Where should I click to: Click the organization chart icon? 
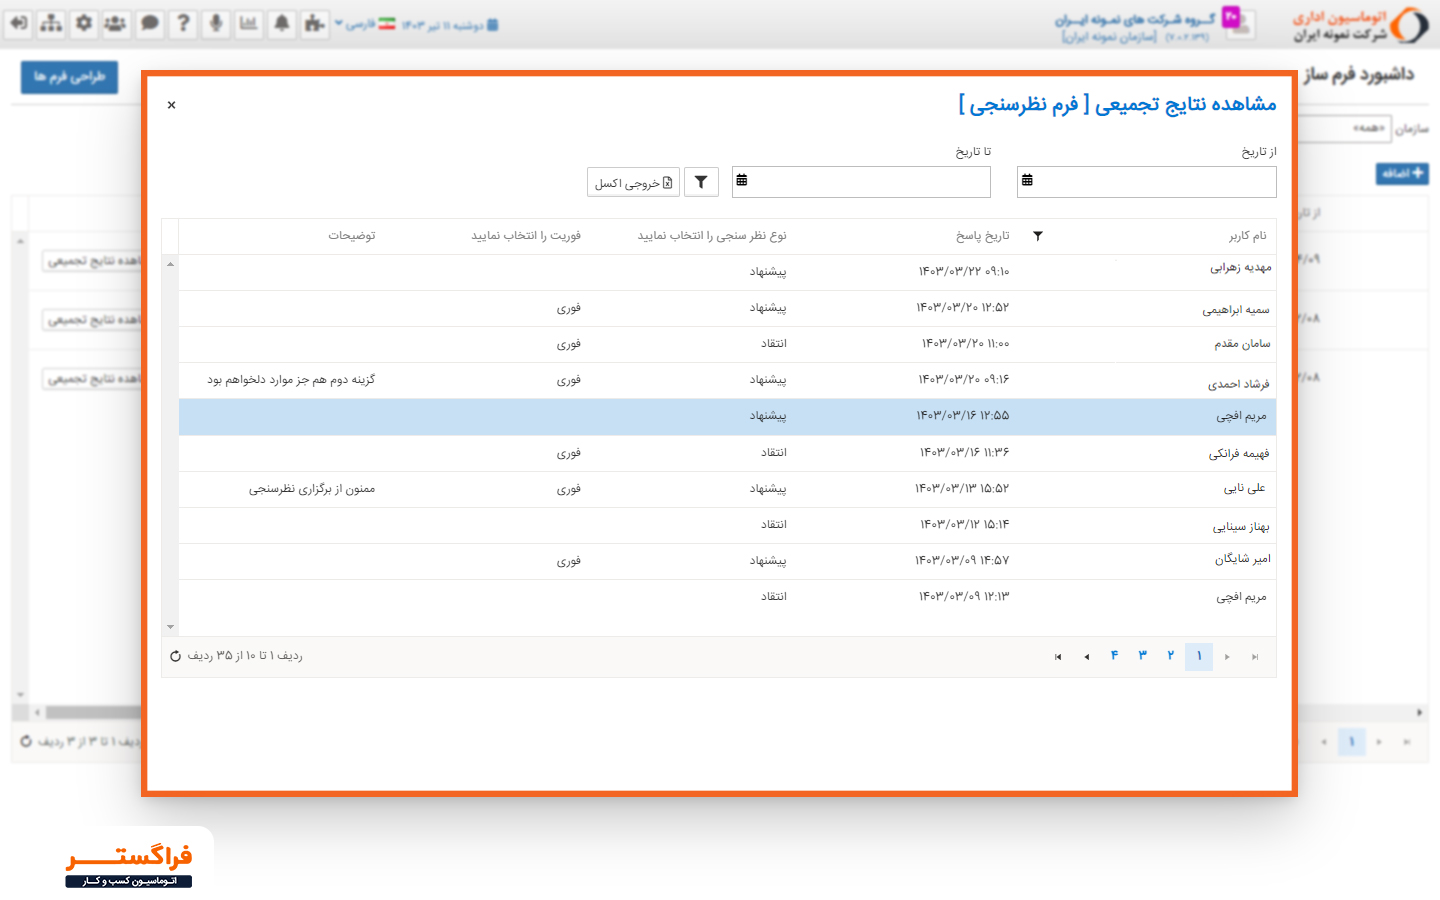tap(49, 24)
